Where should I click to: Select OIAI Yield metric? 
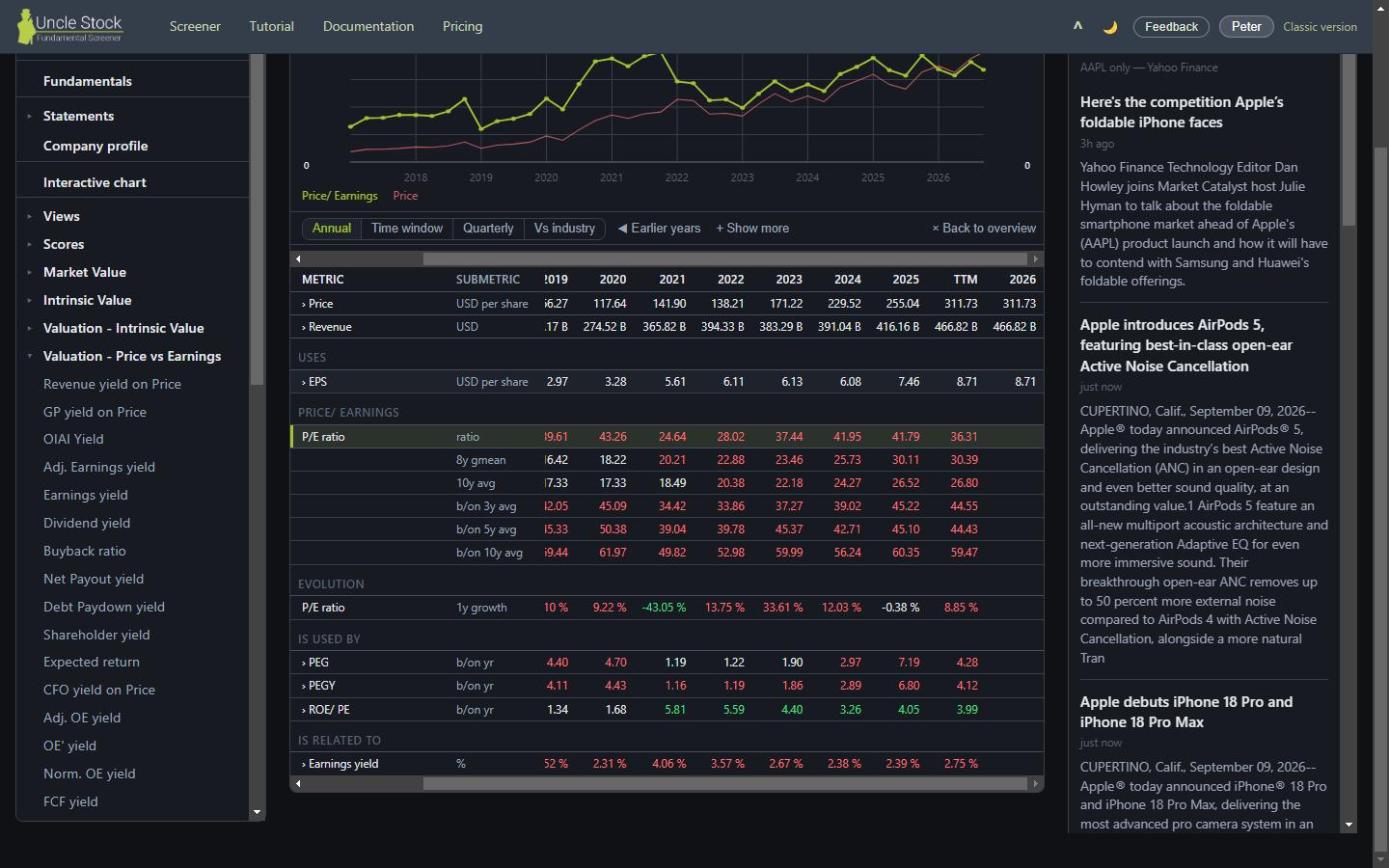point(73,439)
